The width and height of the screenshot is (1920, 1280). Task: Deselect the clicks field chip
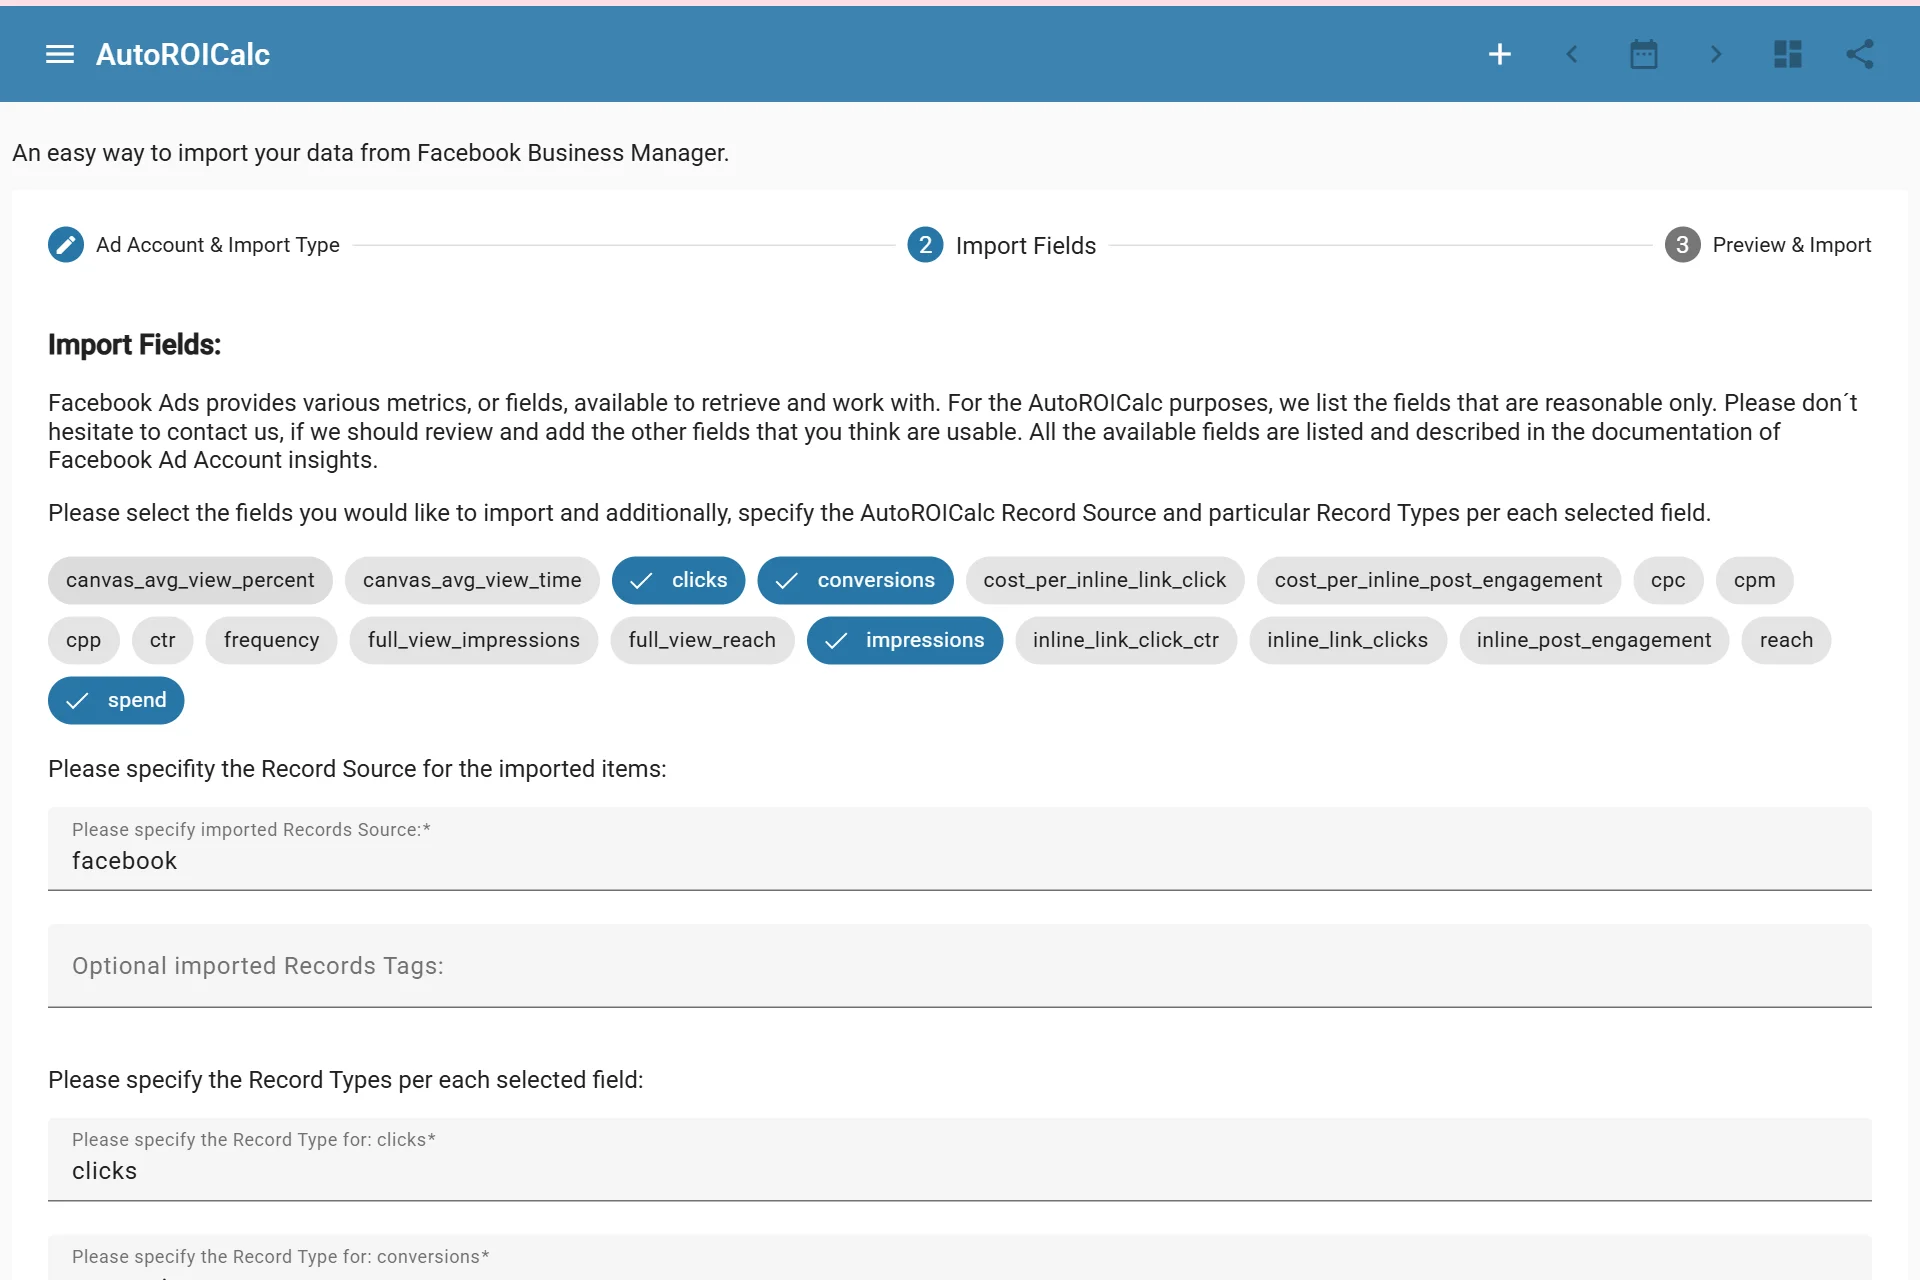point(679,580)
